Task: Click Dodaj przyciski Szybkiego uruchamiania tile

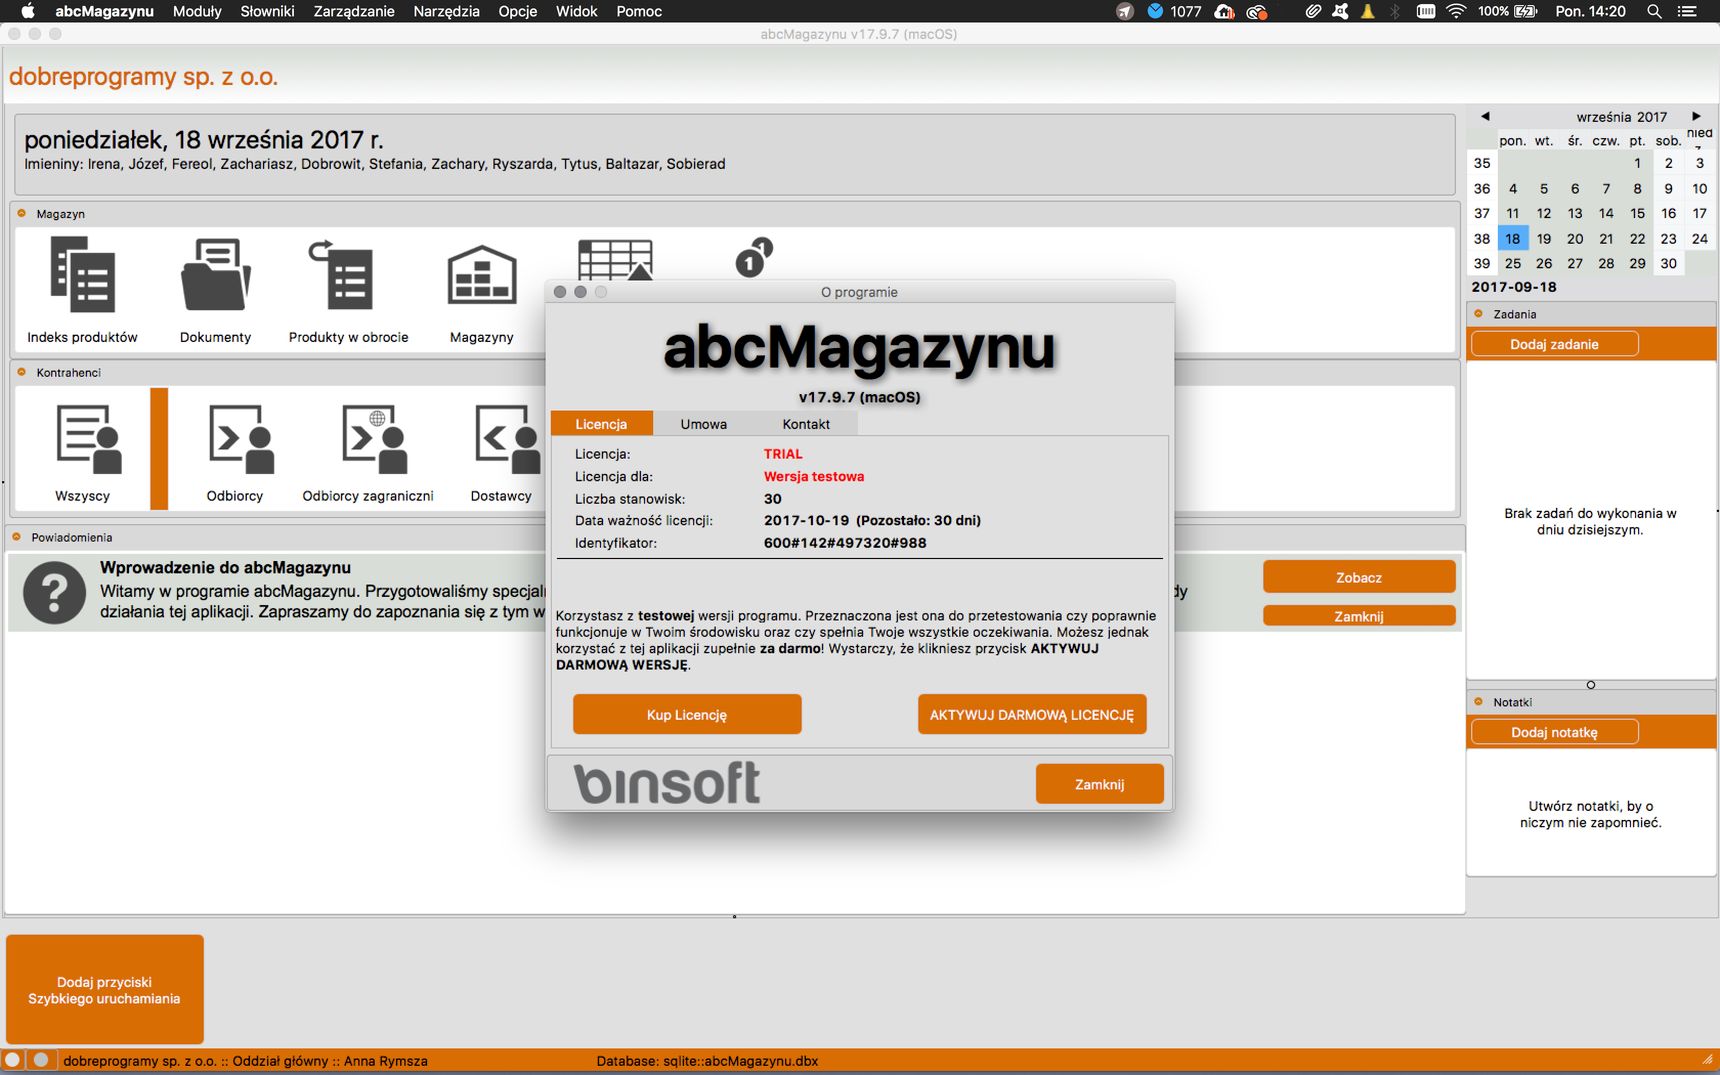Action: coord(105,990)
